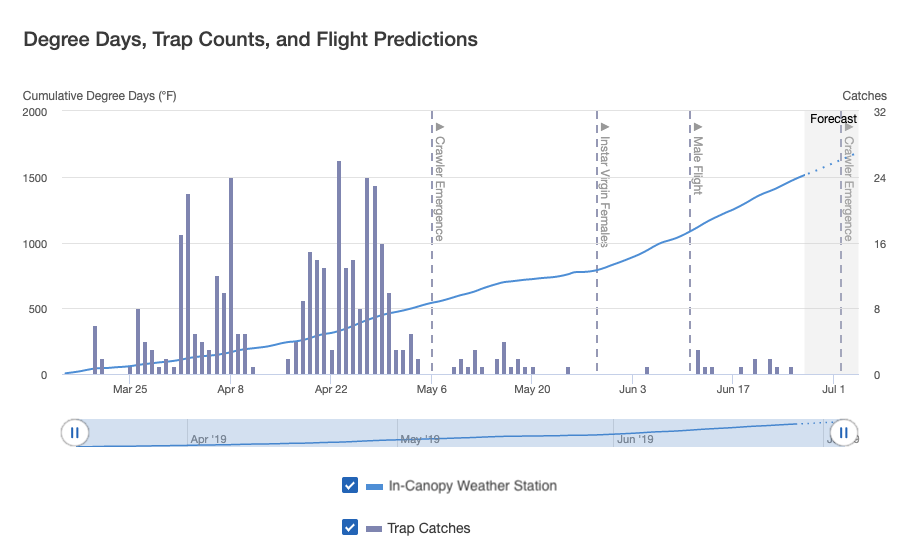This screenshot has height=550, width=909.
Task: Select Jun '19 in the range navigator
Action: click(x=635, y=439)
